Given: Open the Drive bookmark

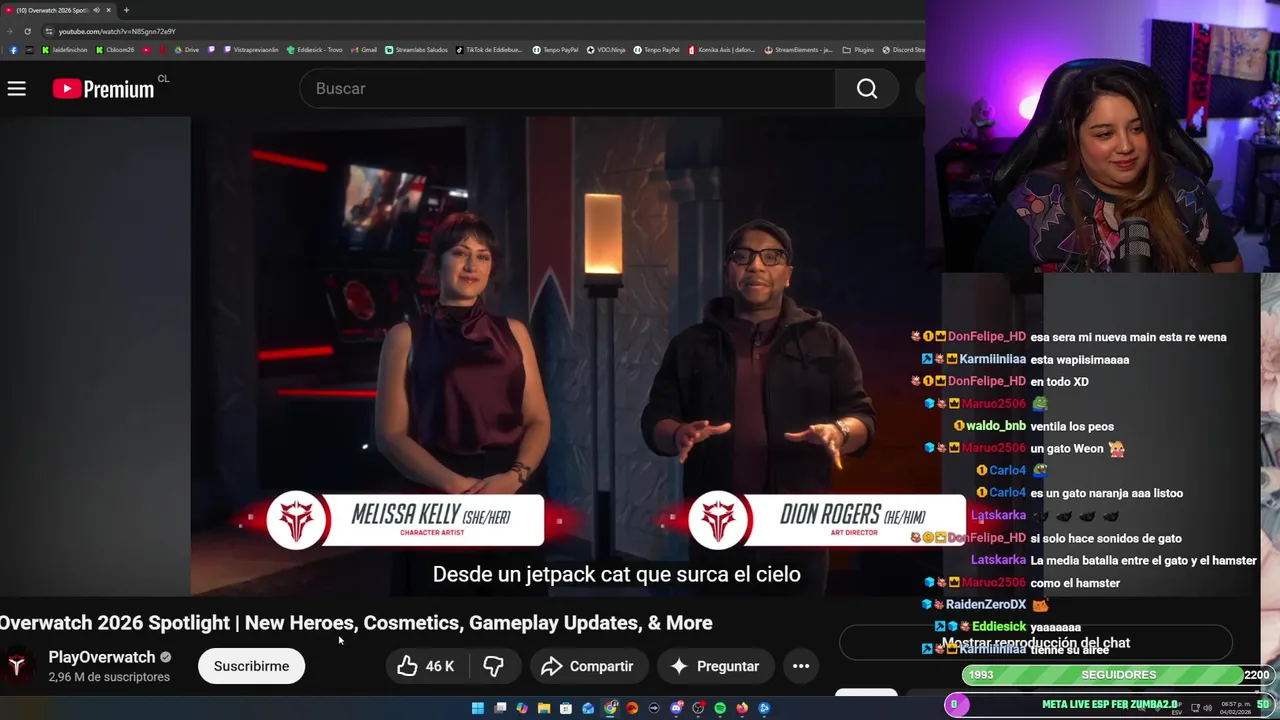Looking at the screenshot, I should [x=186, y=50].
